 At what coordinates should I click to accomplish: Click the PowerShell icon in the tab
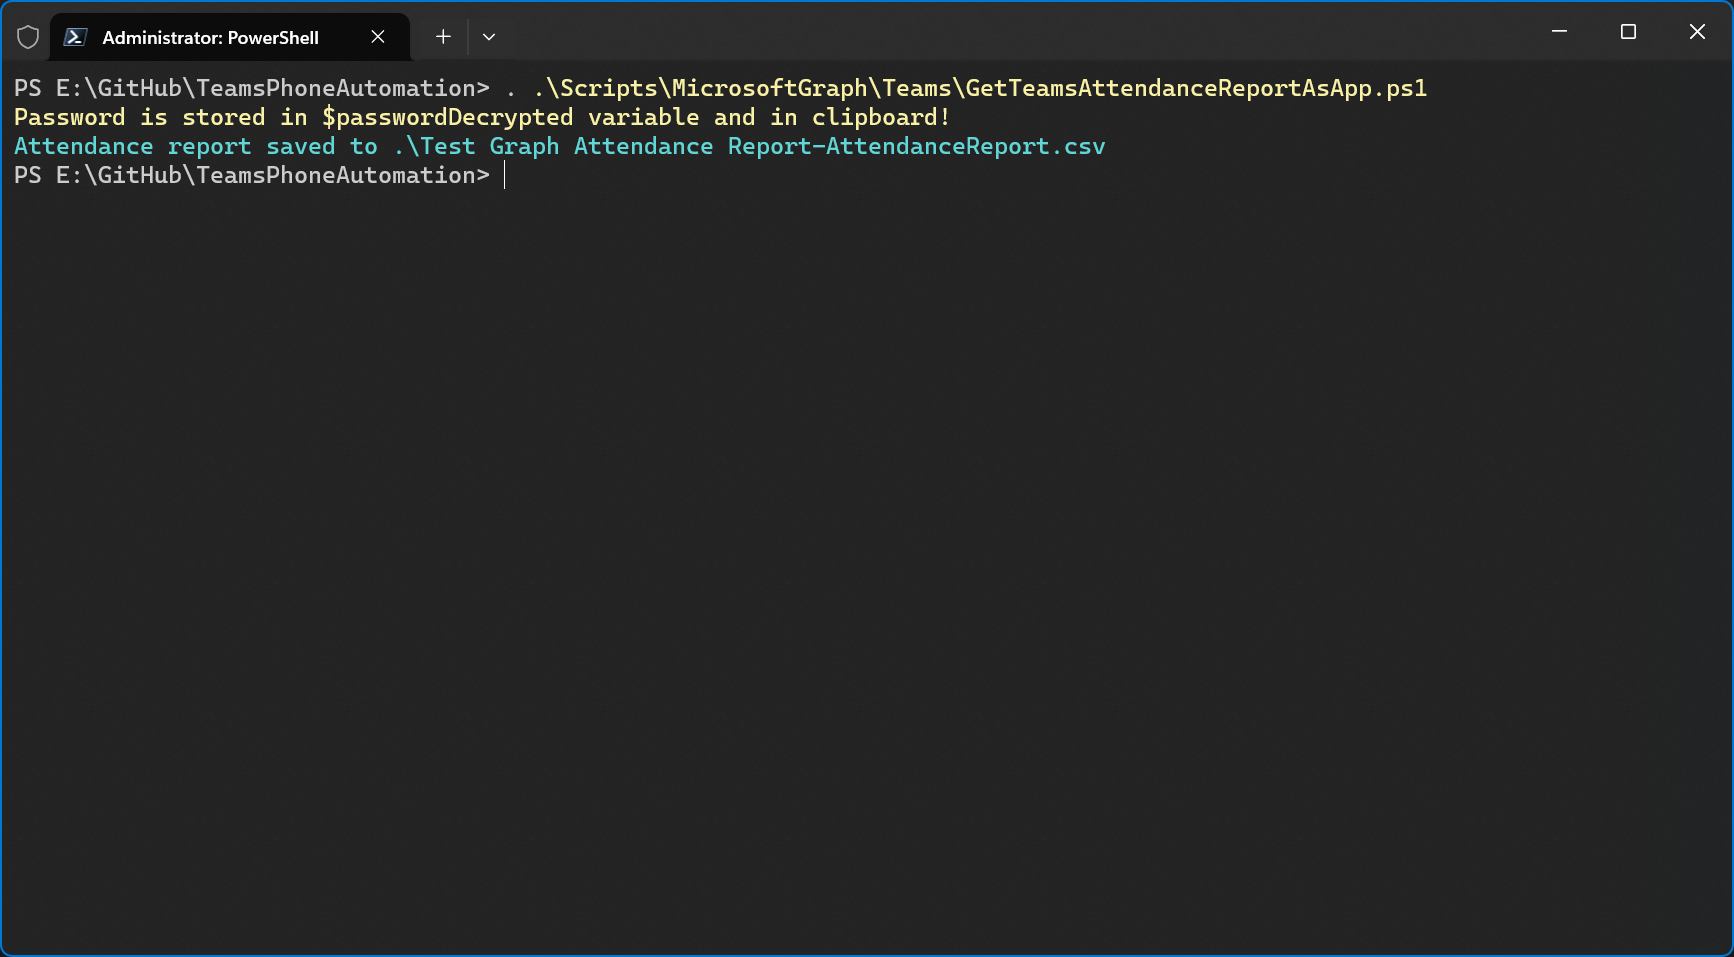pos(75,37)
